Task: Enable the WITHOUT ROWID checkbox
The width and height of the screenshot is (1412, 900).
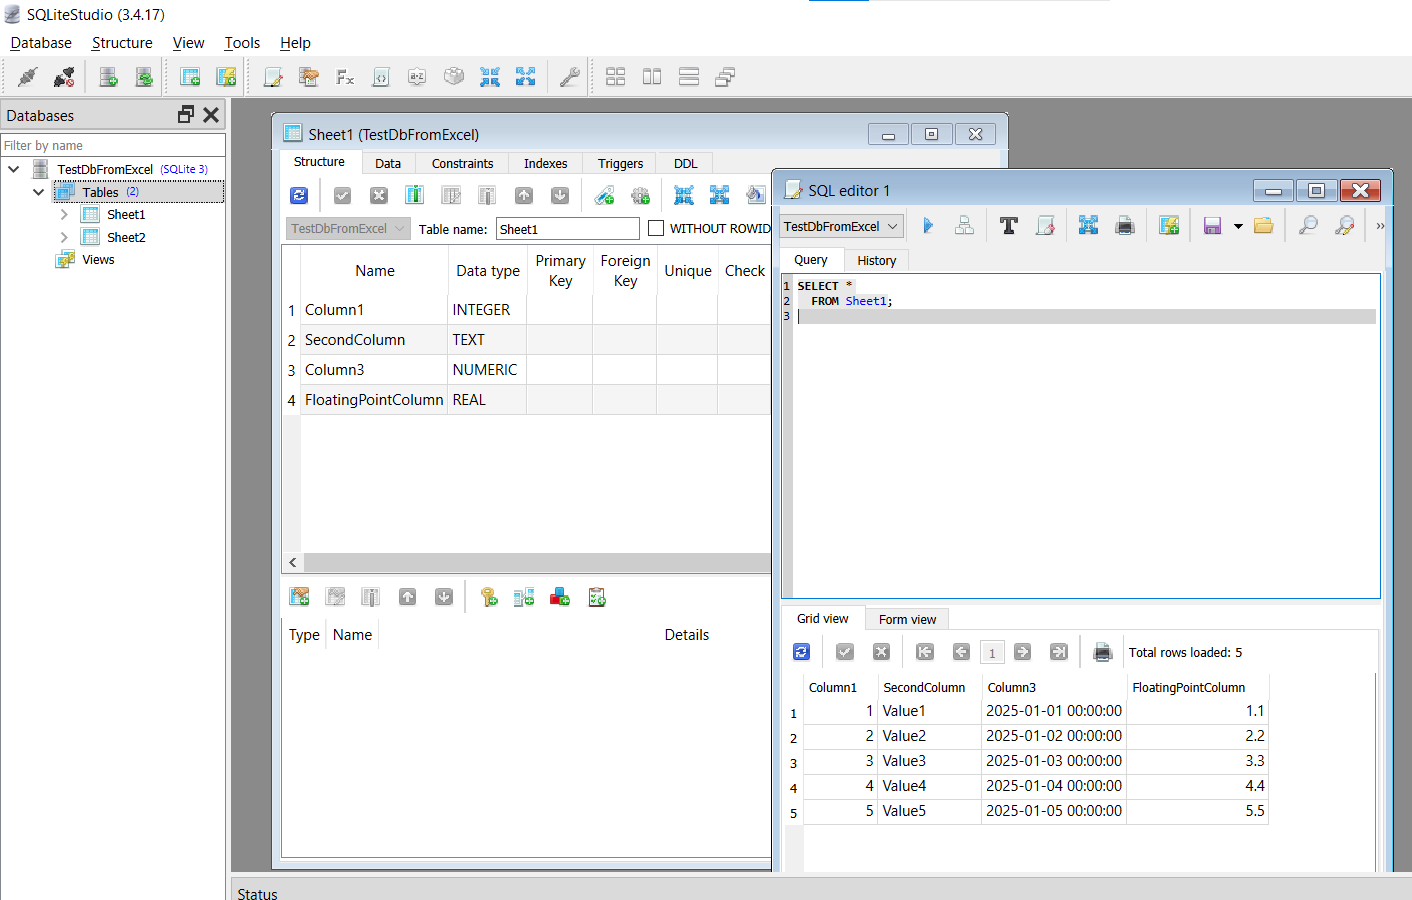Action: coord(656,228)
